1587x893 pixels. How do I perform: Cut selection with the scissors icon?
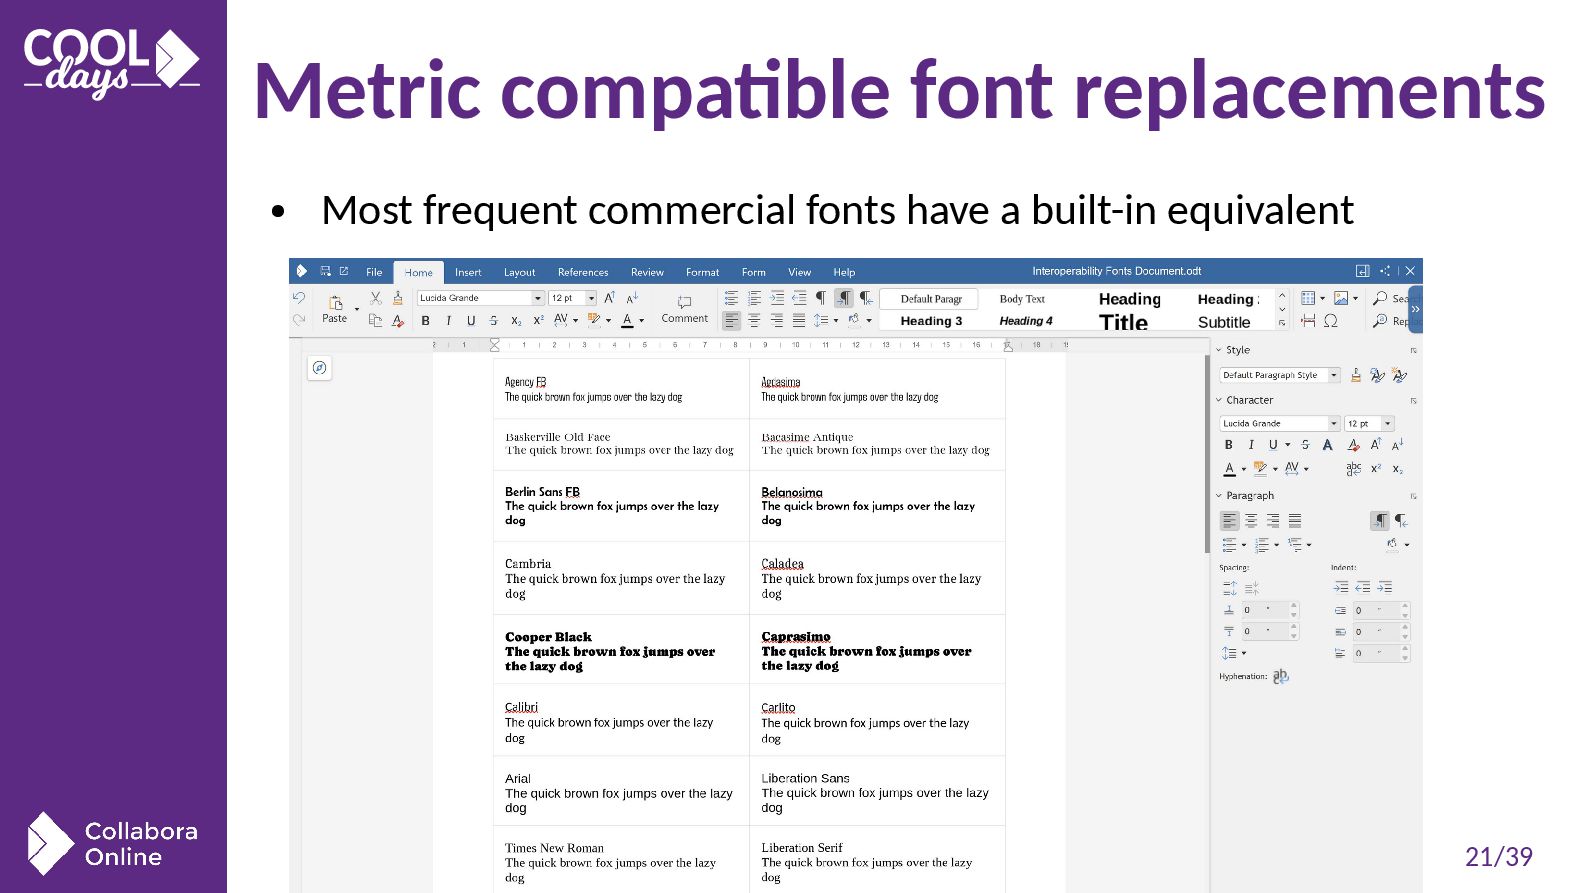pos(375,298)
